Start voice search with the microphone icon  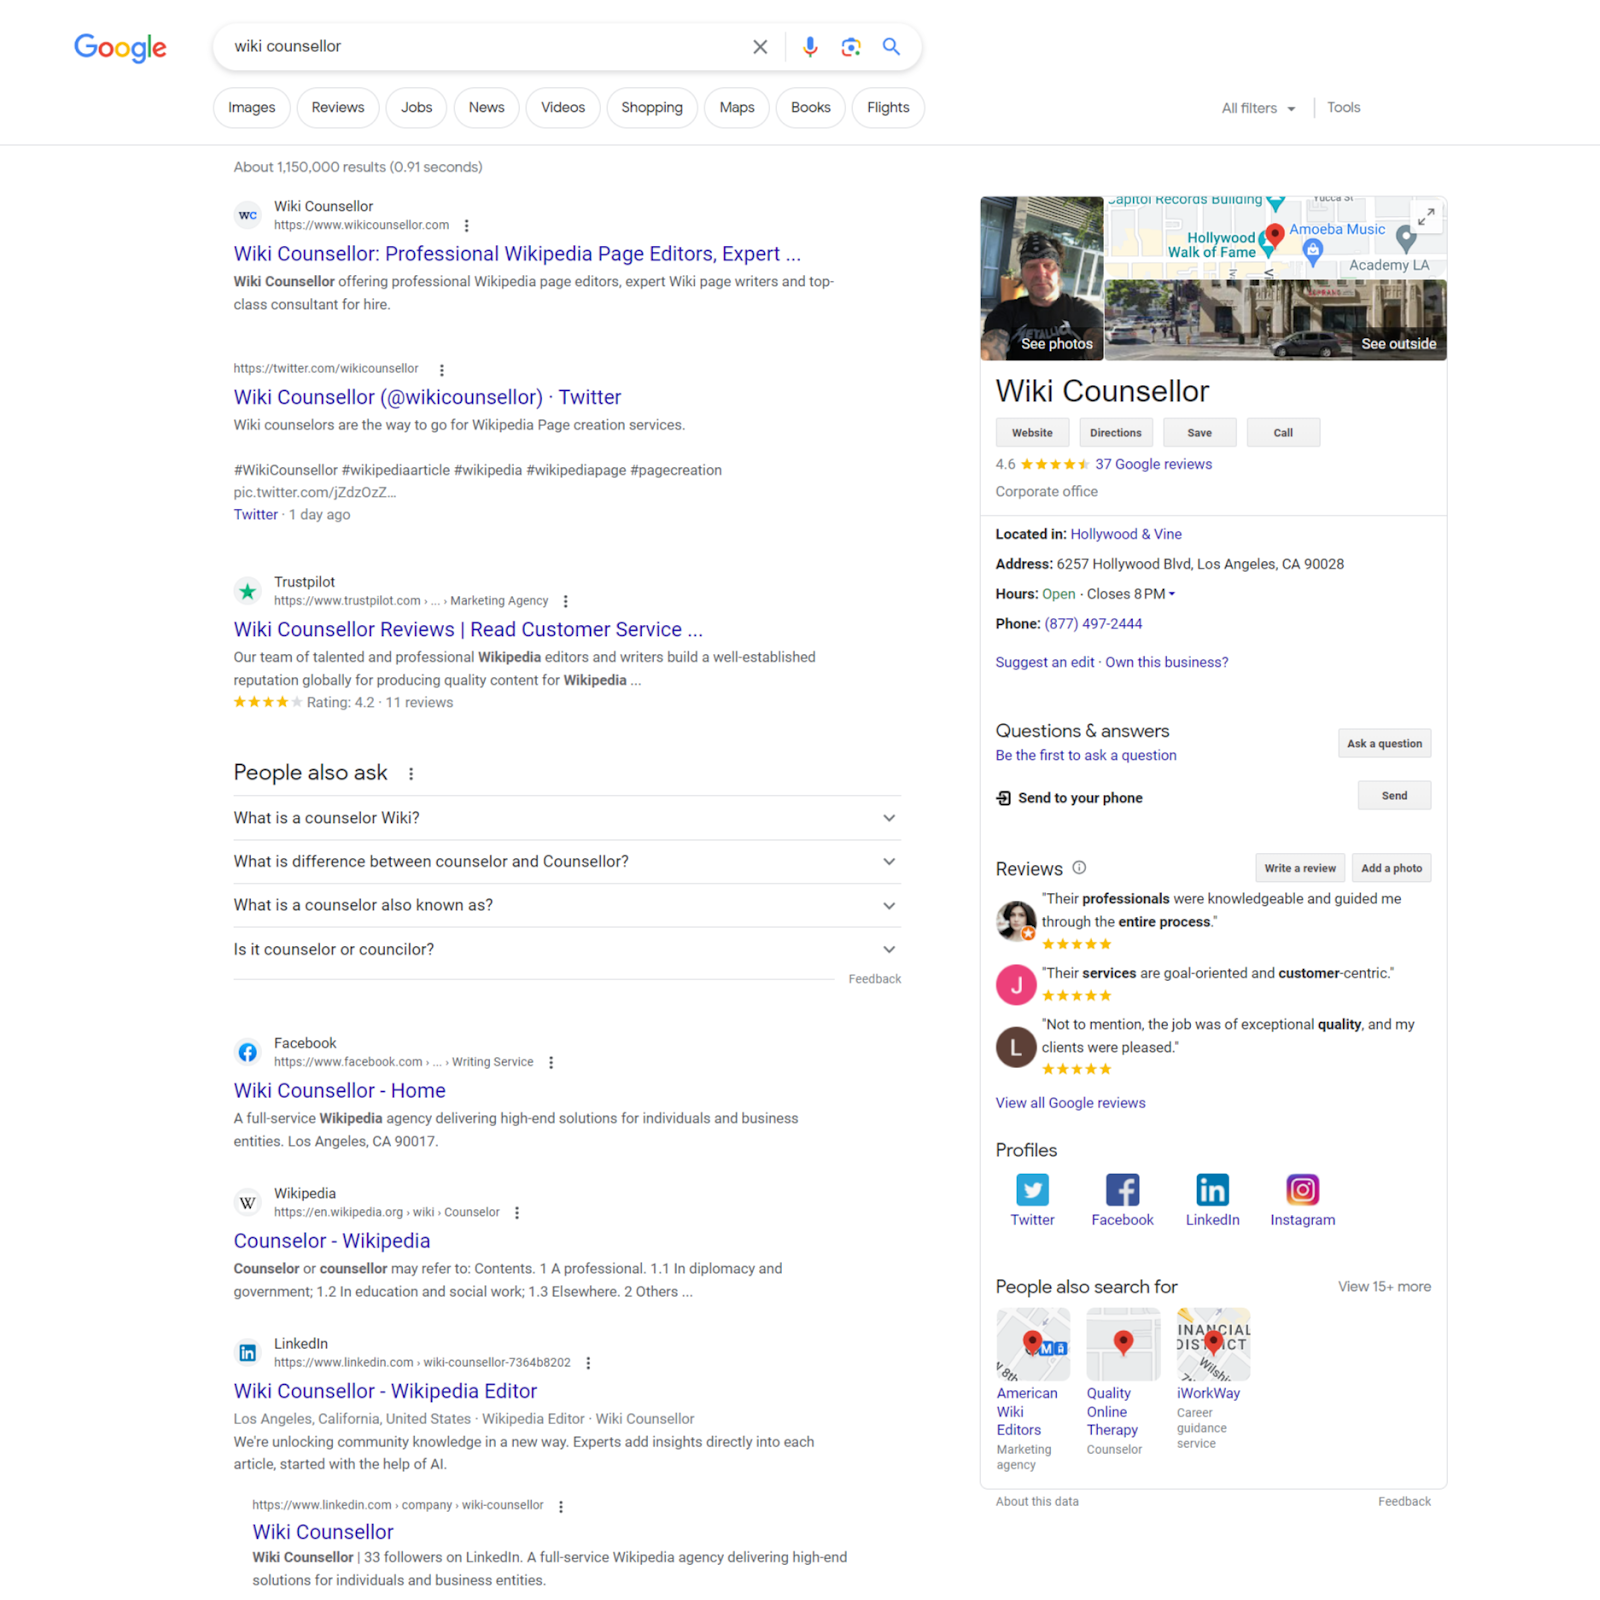(810, 47)
